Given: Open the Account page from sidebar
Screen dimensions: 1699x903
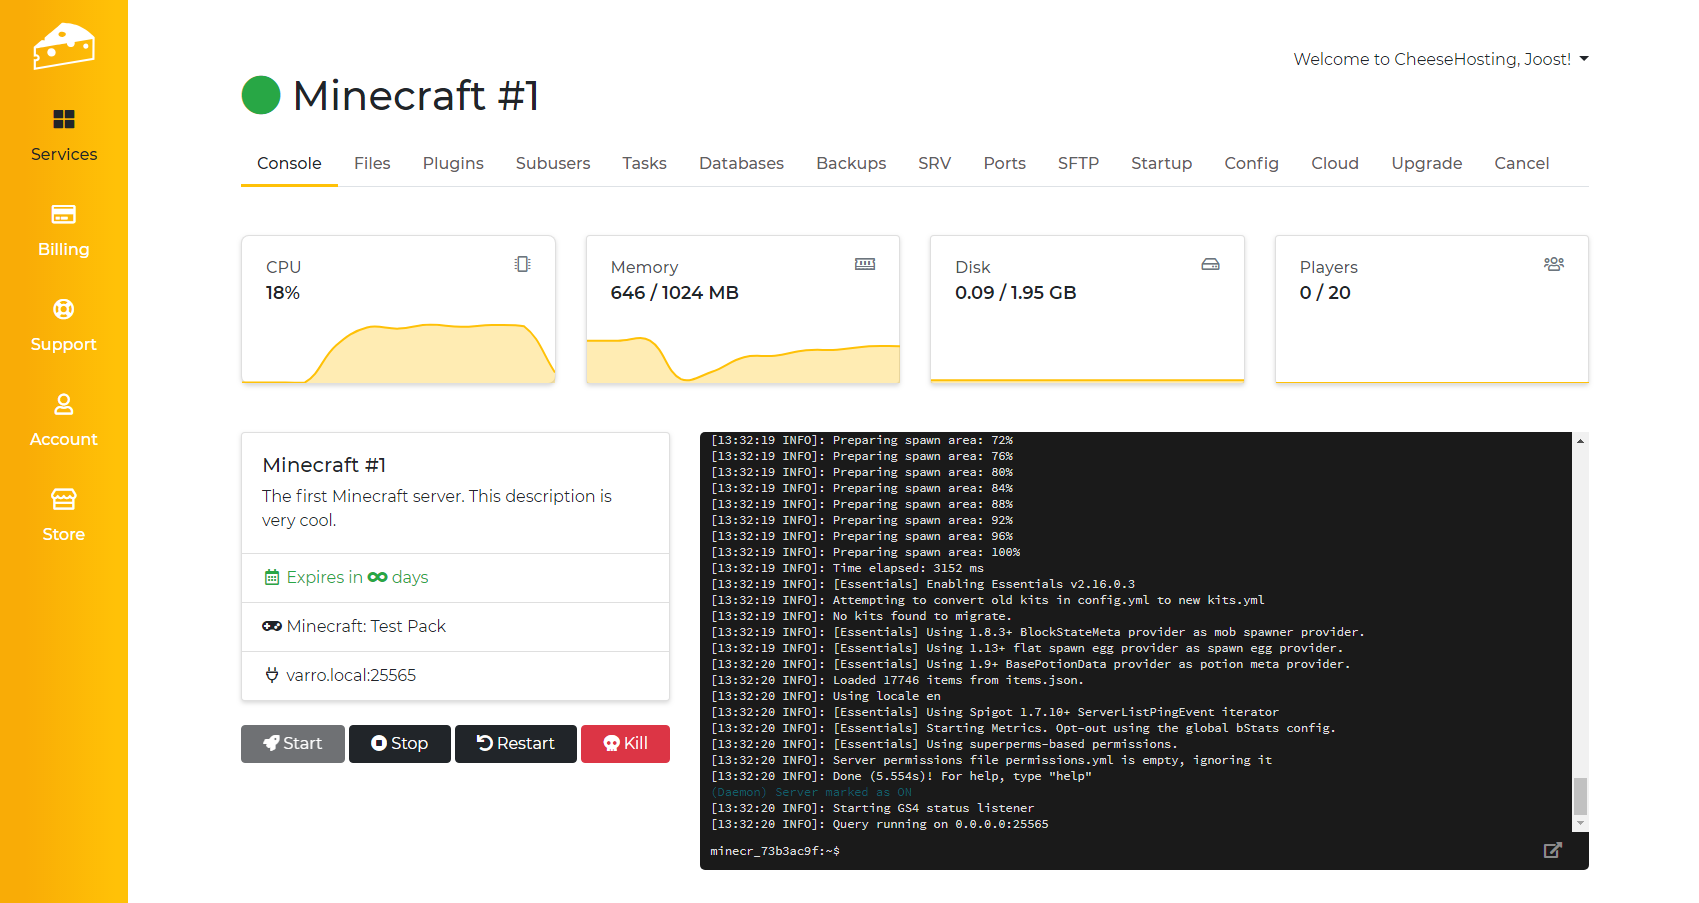Looking at the screenshot, I should click(64, 420).
